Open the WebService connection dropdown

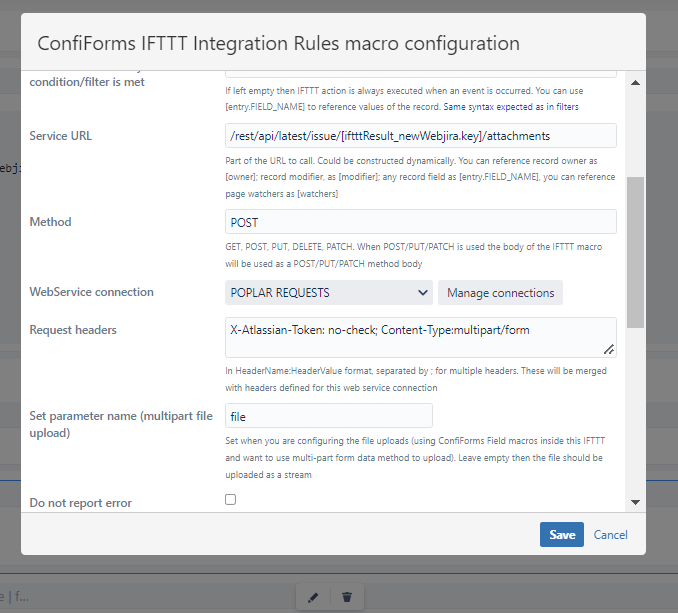click(328, 292)
